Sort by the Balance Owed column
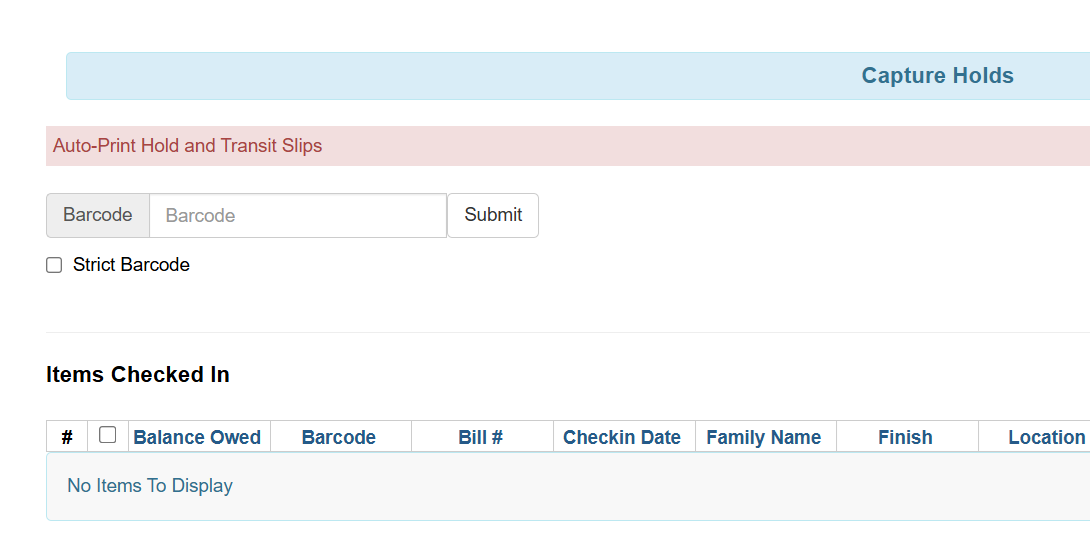1090x551 pixels. coord(197,438)
